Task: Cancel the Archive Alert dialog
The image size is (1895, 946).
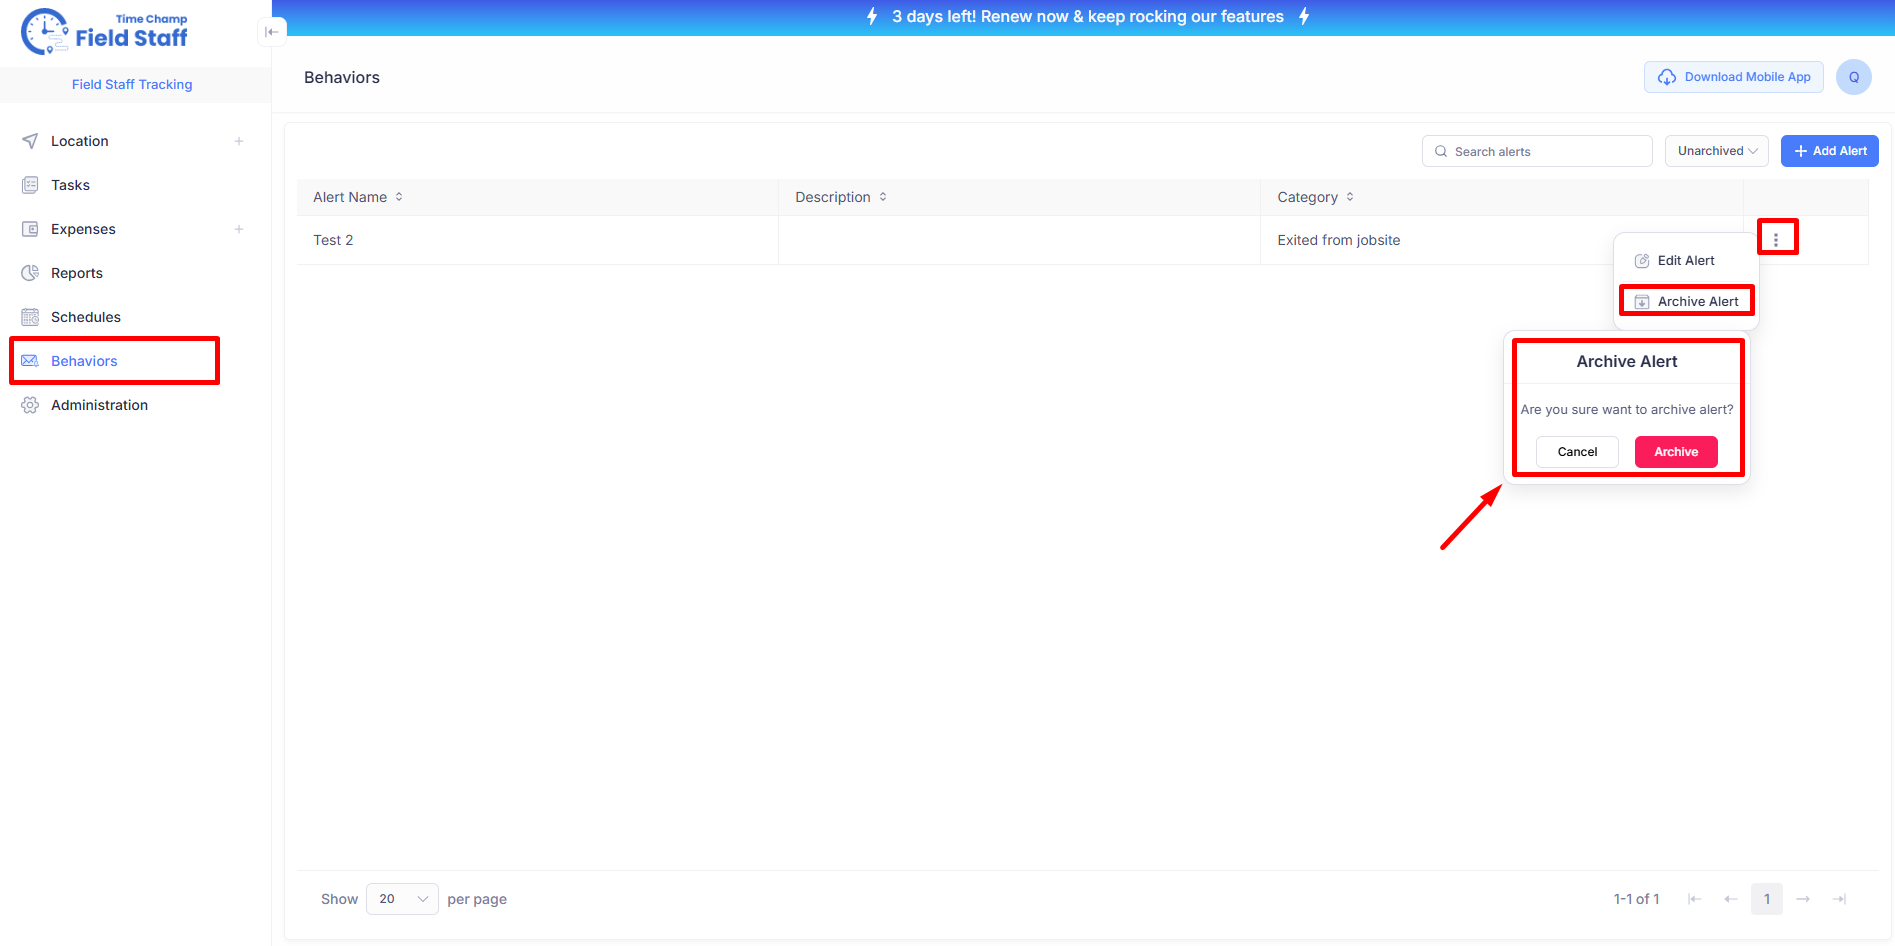Action: [x=1577, y=452]
